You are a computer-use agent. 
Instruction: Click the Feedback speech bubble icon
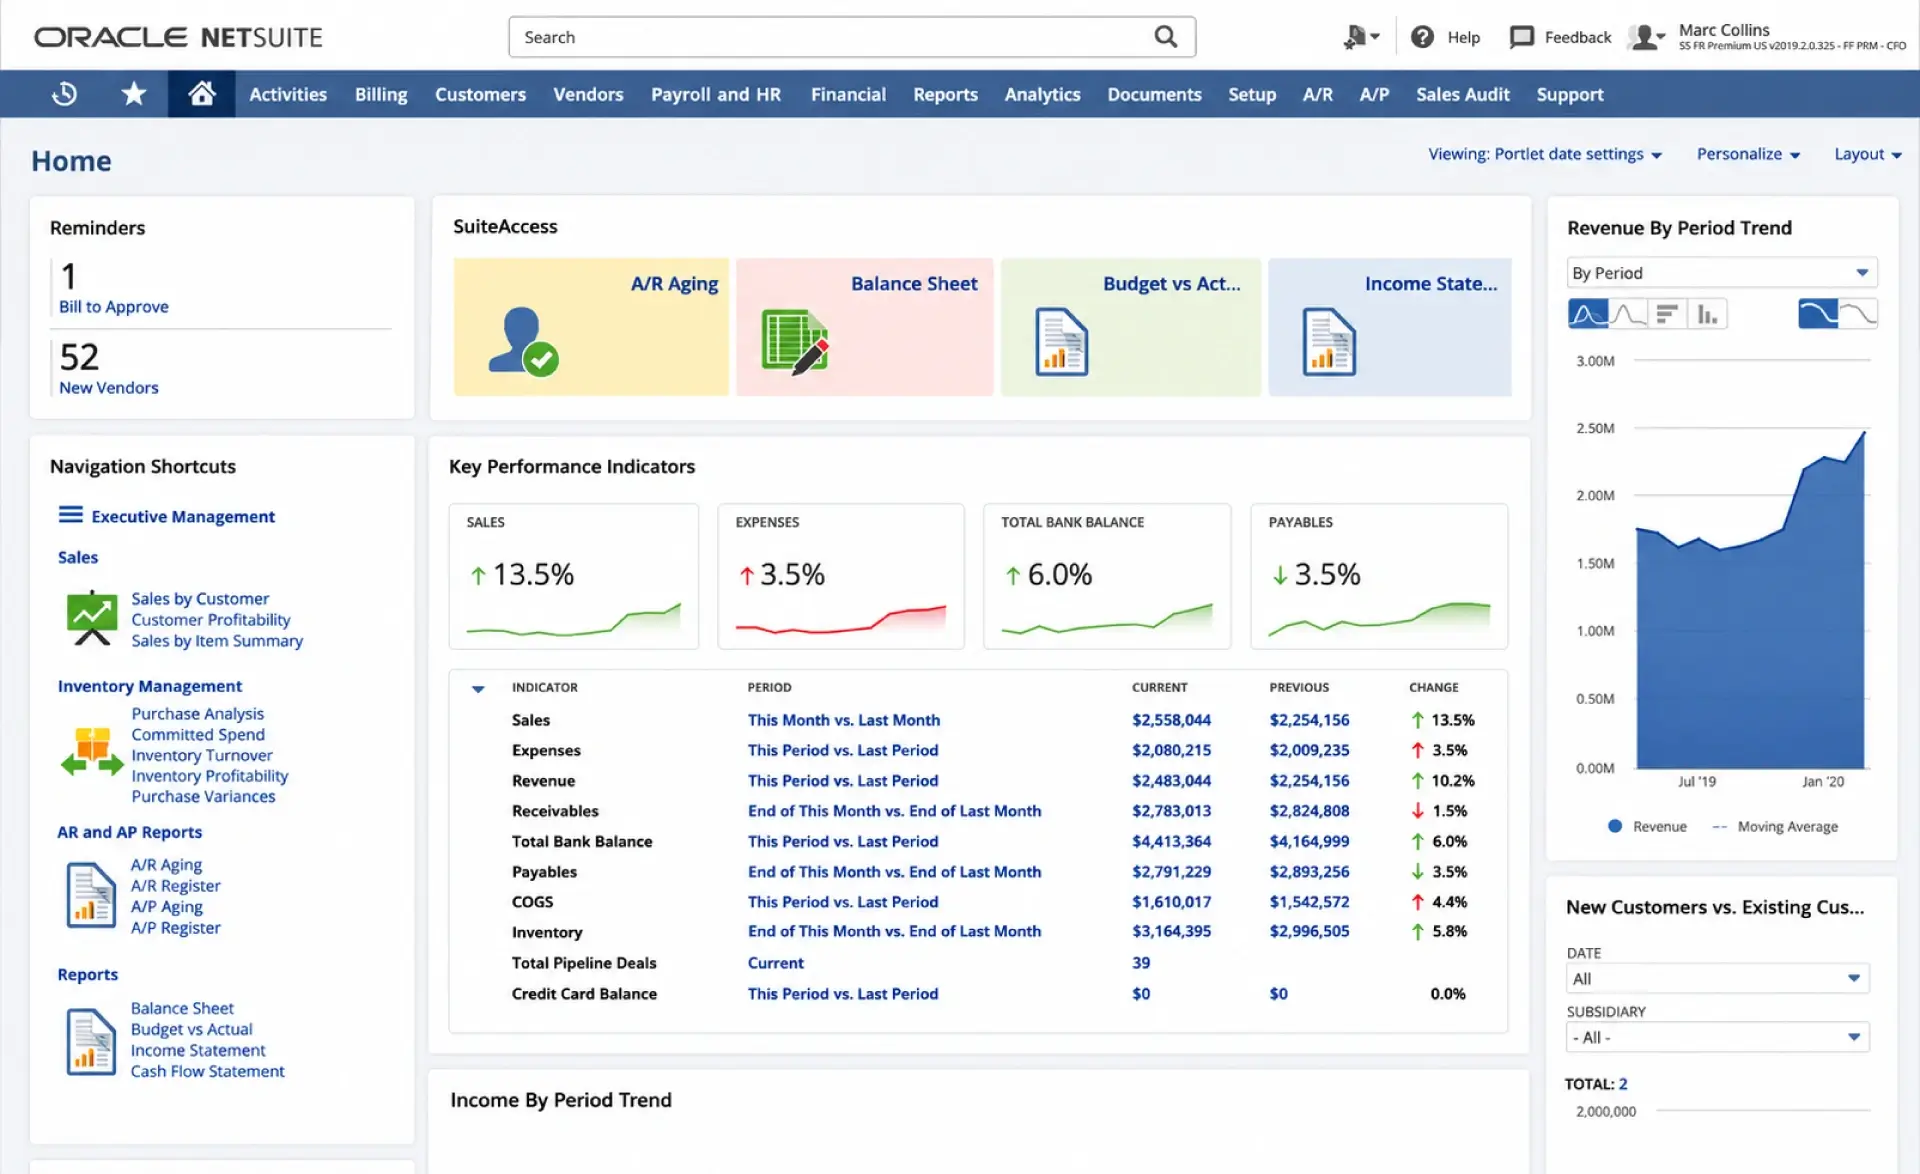click(x=1521, y=37)
